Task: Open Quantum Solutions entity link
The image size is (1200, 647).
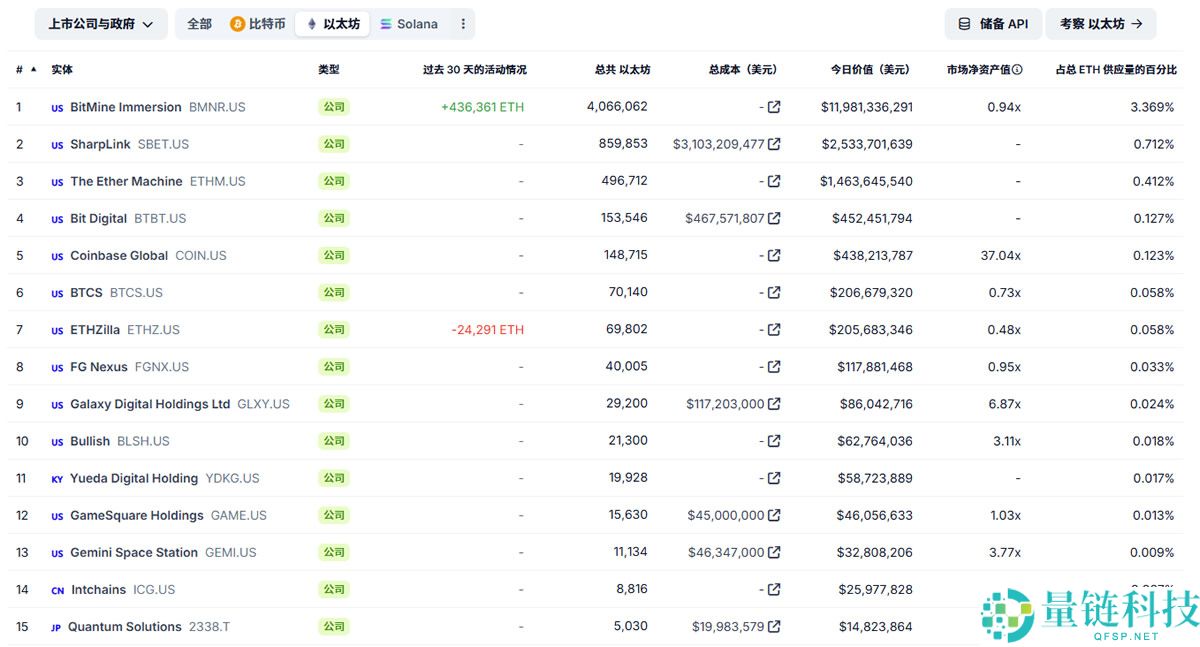Action: click(x=125, y=626)
